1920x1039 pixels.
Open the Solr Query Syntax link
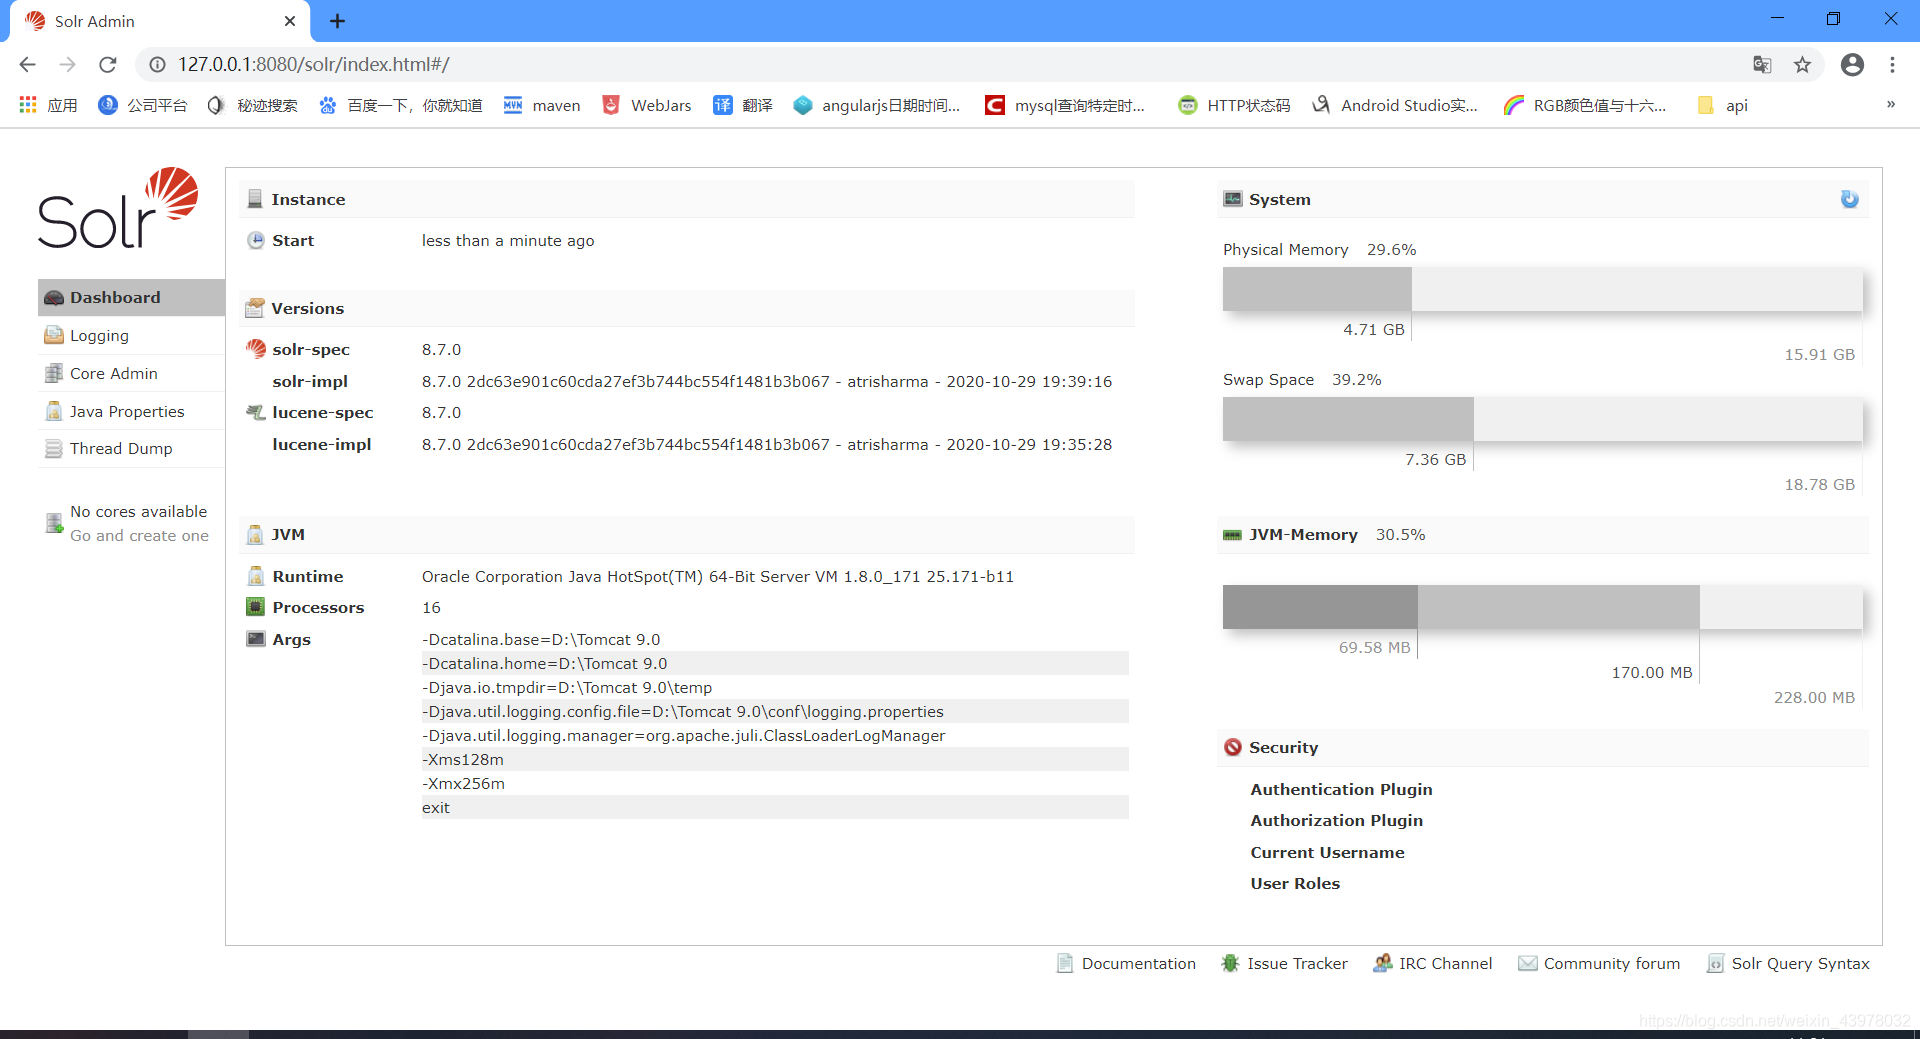[x=1788, y=963]
